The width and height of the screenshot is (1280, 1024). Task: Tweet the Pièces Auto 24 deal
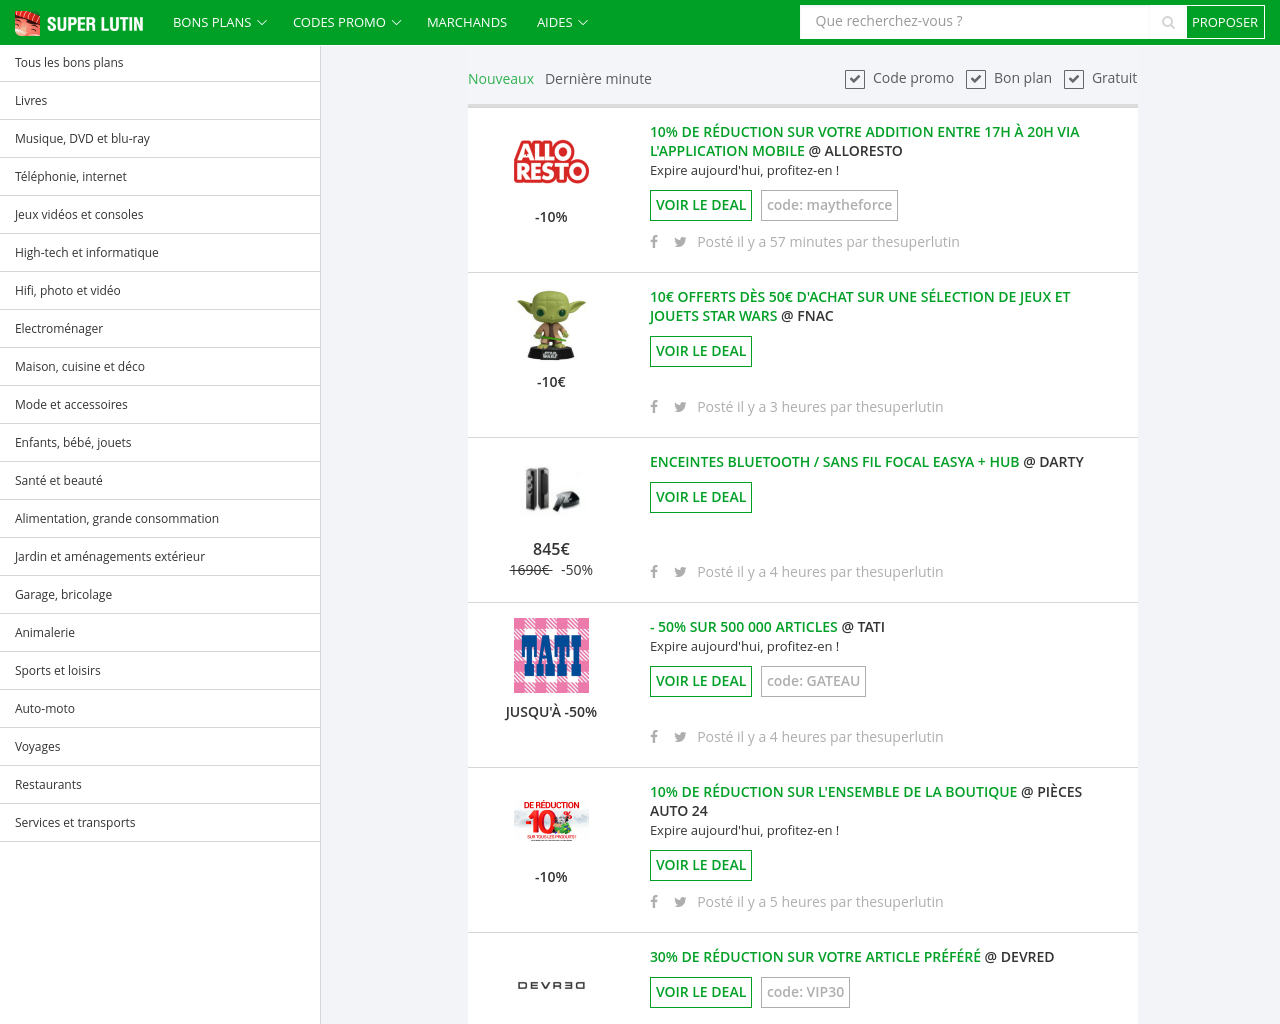pos(680,902)
